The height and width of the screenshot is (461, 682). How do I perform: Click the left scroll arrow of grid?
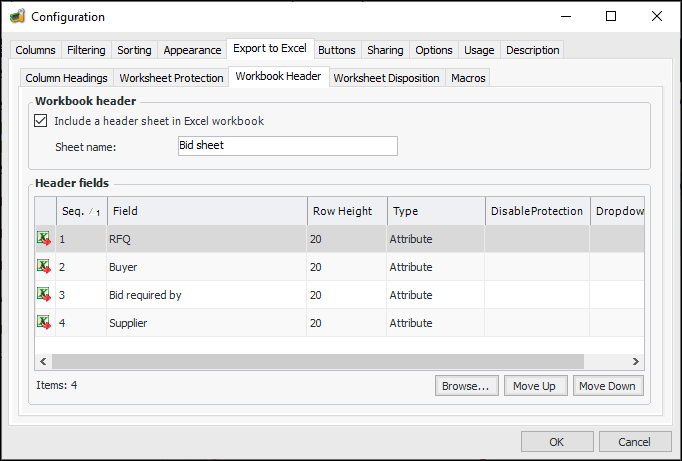pyautogui.click(x=43, y=361)
